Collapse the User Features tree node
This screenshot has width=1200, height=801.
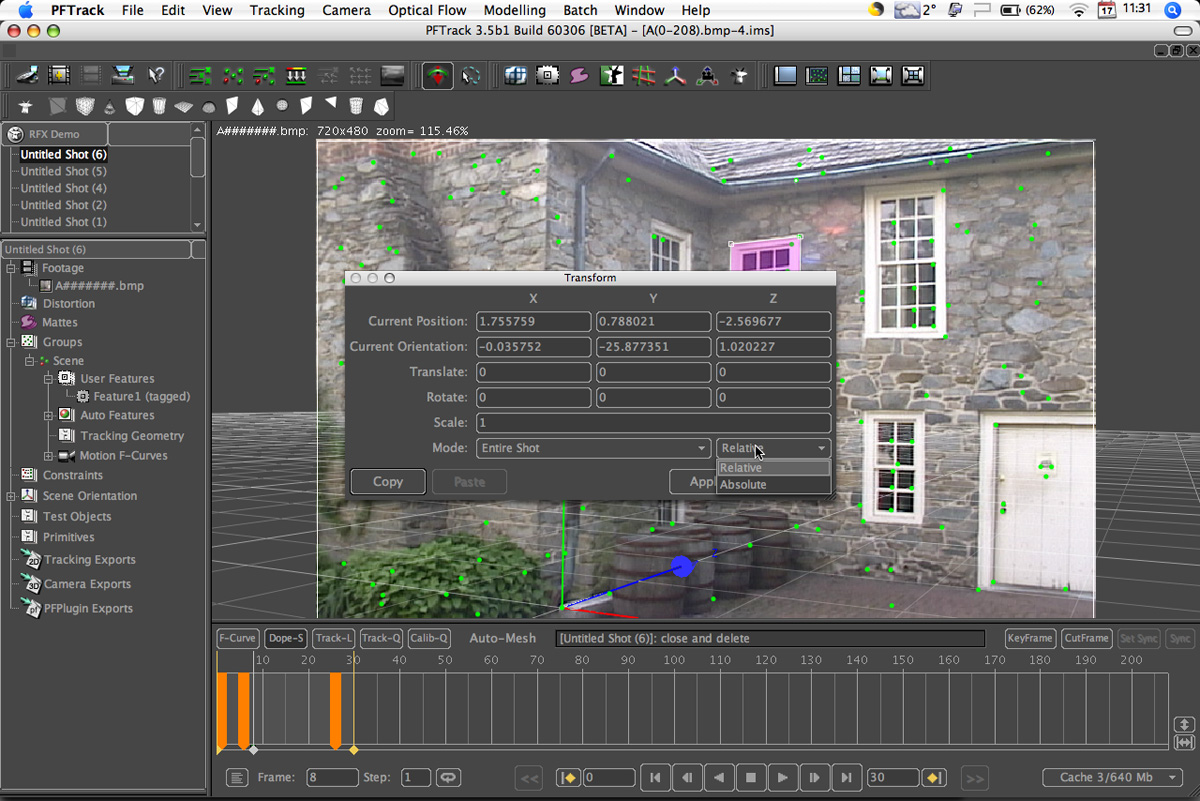point(48,379)
